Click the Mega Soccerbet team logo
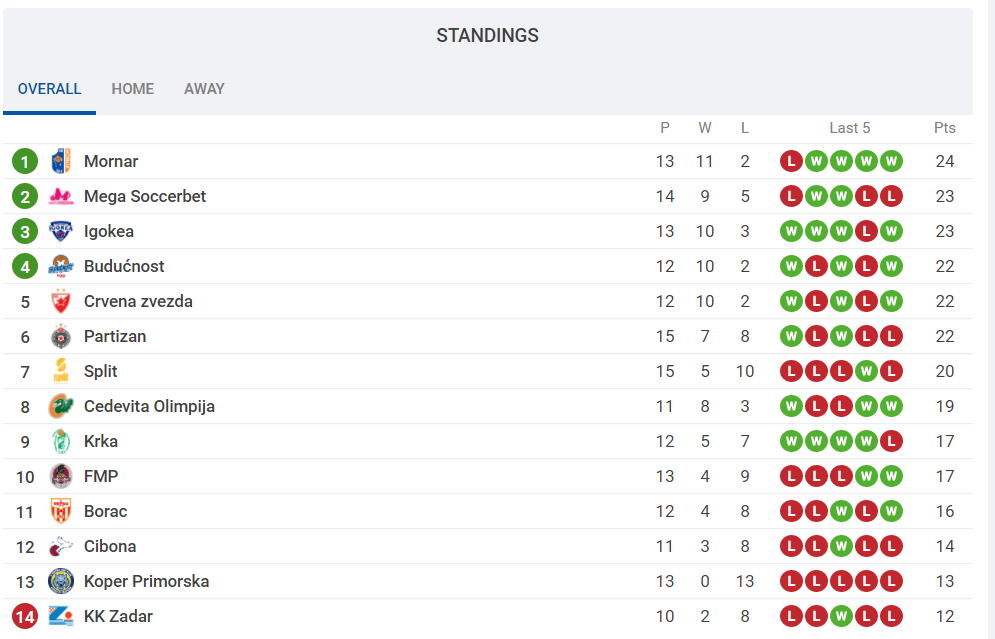This screenshot has height=639, width=995. pyautogui.click(x=61, y=196)
